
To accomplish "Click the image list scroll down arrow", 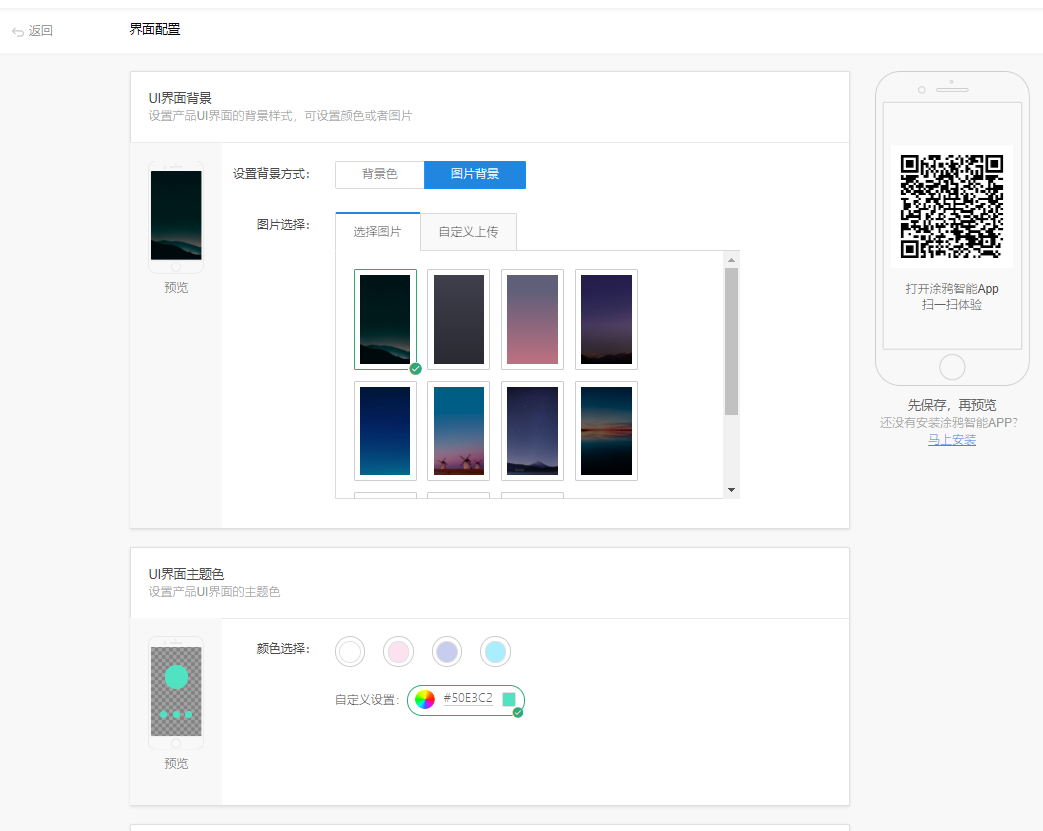I will pyautogui.click(x=731, y=490).
